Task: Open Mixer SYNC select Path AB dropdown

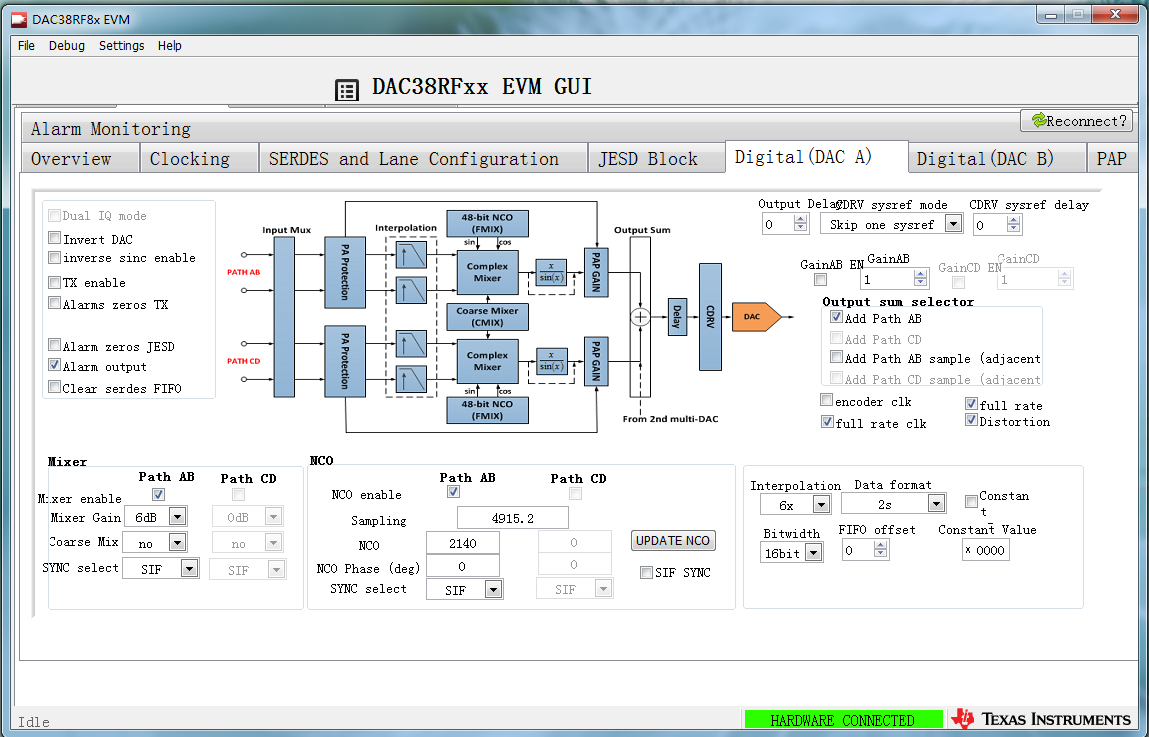Action: pyautogui.click(x=189, y=569)
